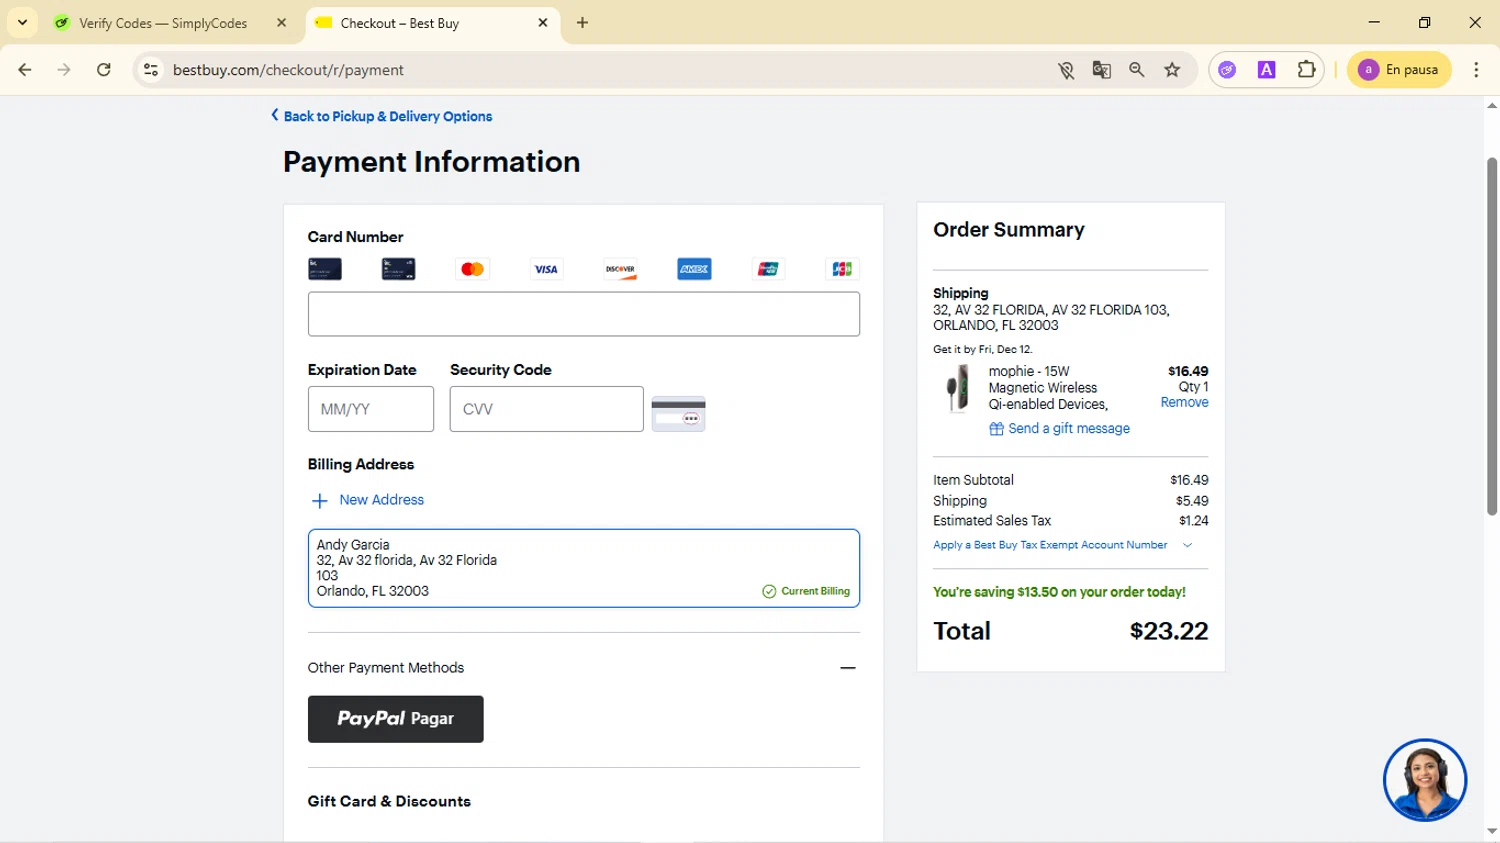Viewport: 1500px width, 843px height.
Task: Open the tab search dropdown arrow
Action: click(22, 22)
